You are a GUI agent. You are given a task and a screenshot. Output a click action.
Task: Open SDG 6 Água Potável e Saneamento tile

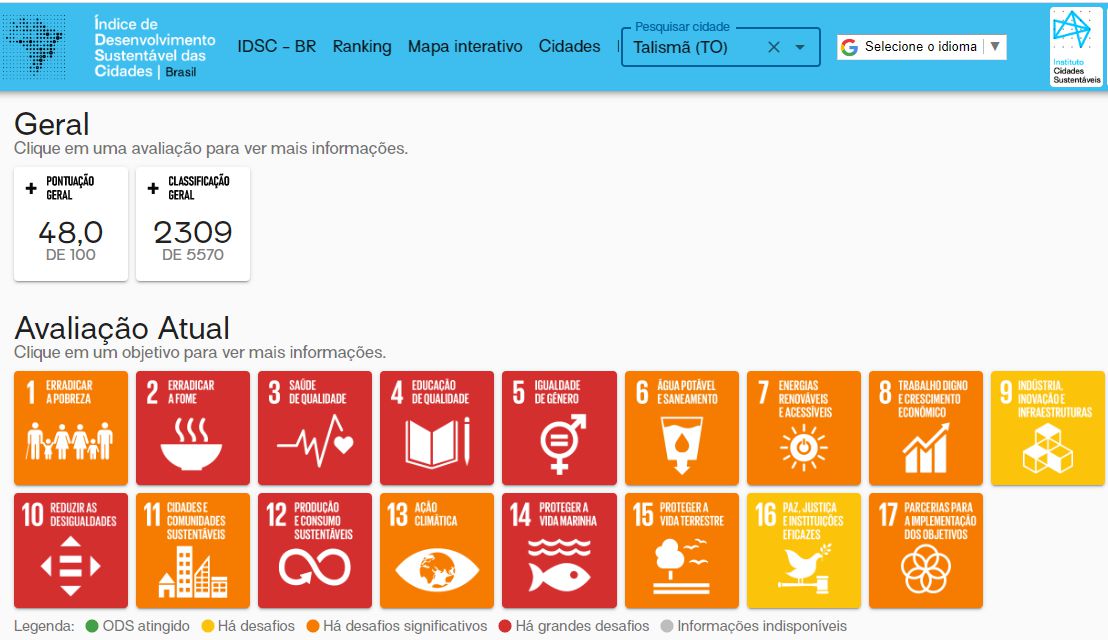click(x=681, y=428)
